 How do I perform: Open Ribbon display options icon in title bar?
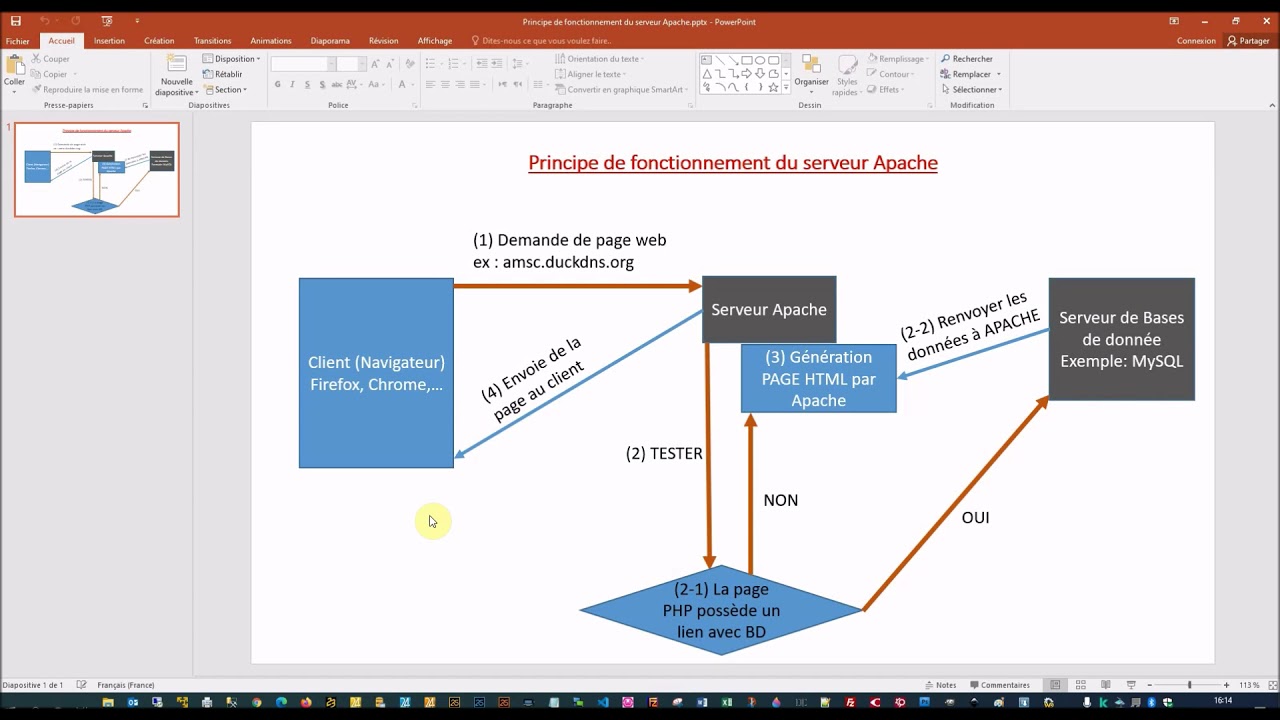(x=1174, y=20)
